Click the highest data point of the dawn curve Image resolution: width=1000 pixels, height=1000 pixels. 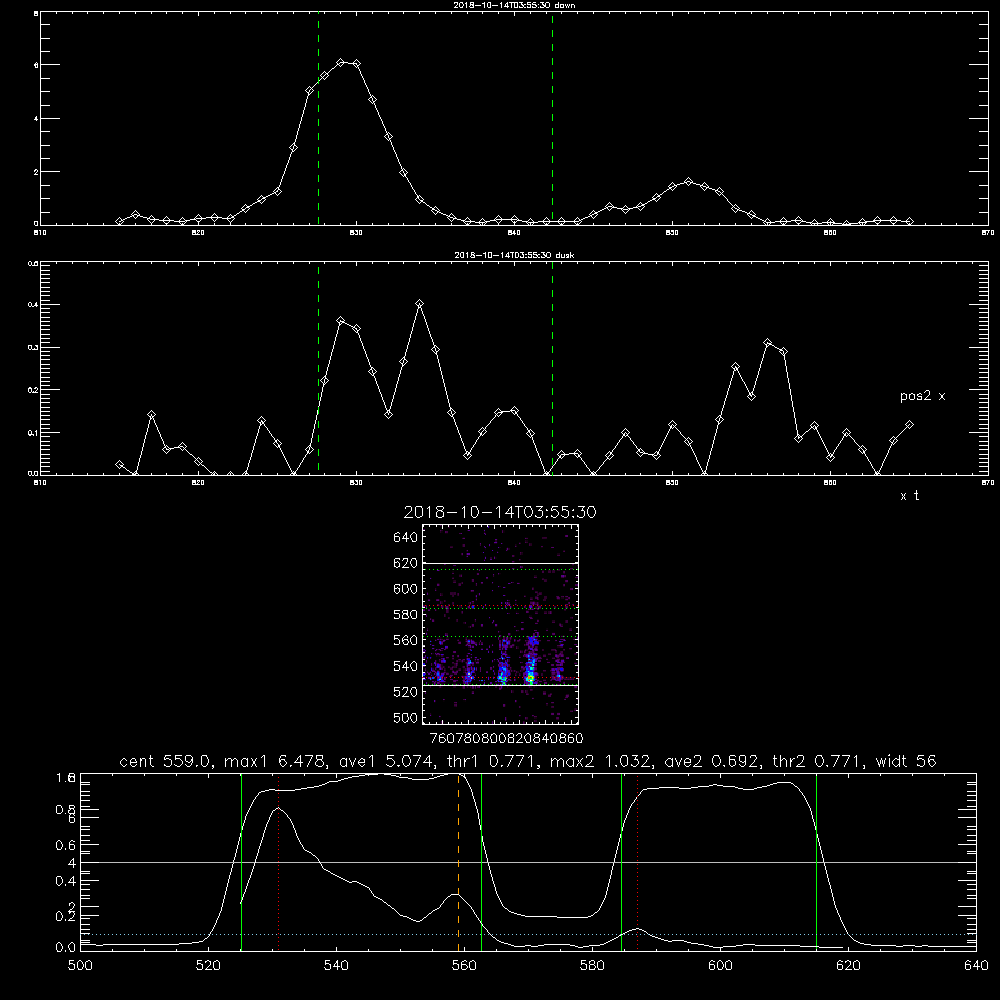point(341,62)
